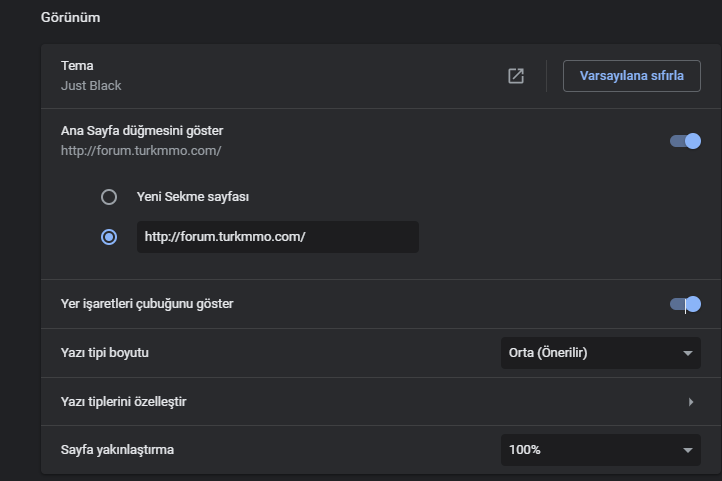
Task: Click the Ana Sayfa düğmesini göster label
Action: point(142,131)
